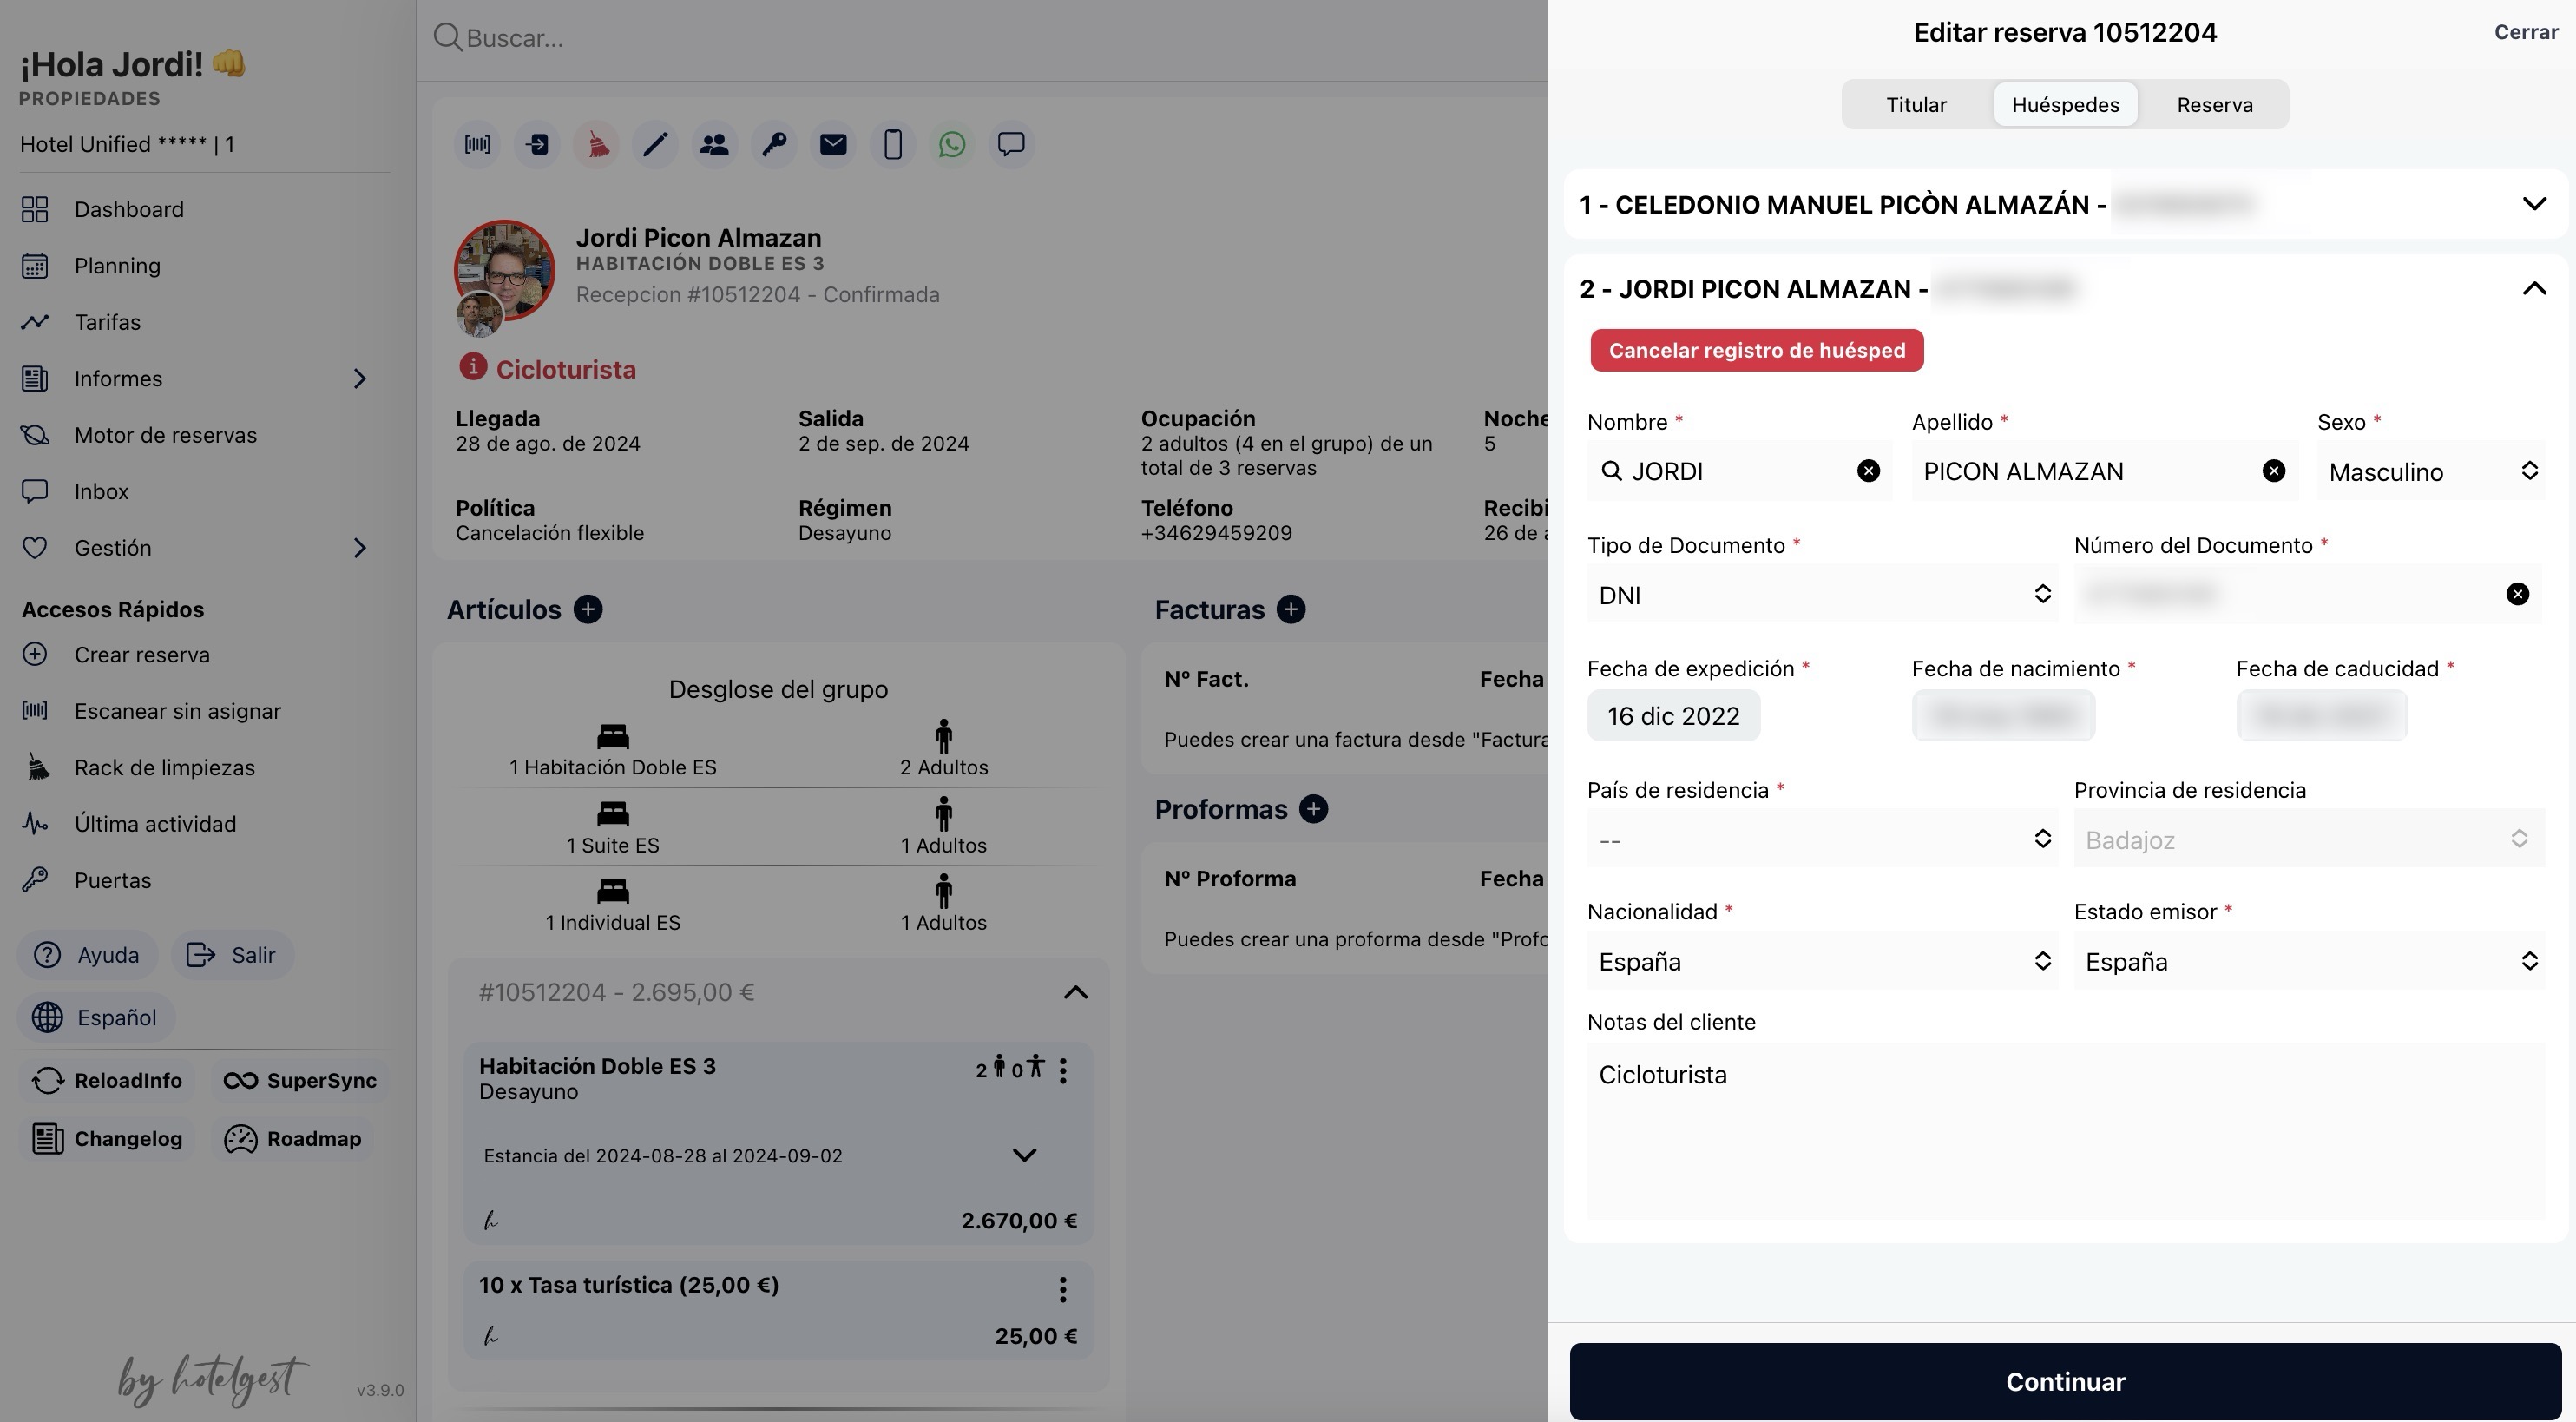The height and width of the screenshot is (1422, 2576).
Task: Add an item with Artículos plus icon
Action: point(588,609)
